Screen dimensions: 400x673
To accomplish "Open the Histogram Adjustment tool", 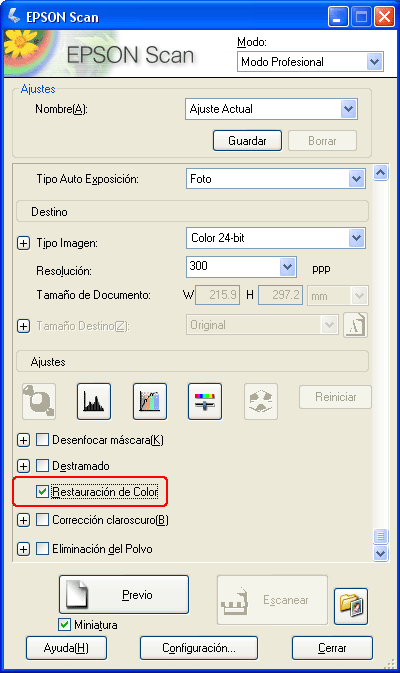I will point(94,401).
